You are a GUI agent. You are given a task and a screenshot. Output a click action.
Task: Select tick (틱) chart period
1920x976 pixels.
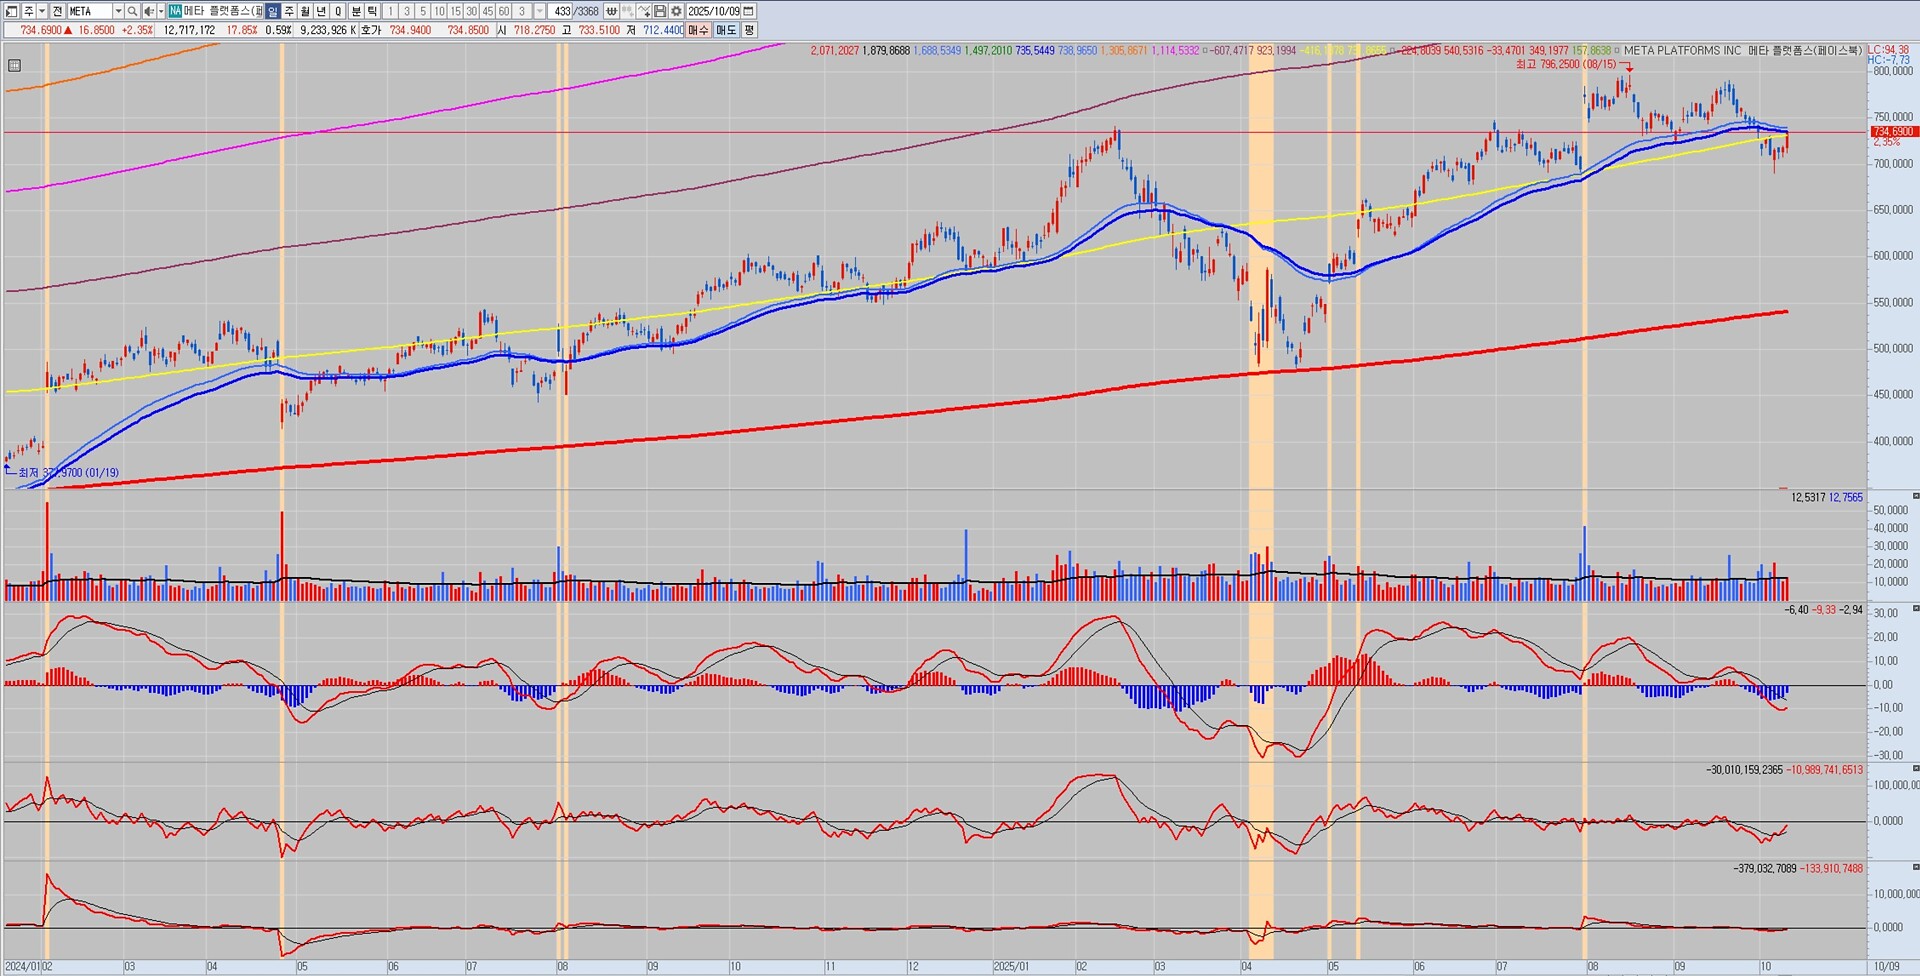coord(372,11)
